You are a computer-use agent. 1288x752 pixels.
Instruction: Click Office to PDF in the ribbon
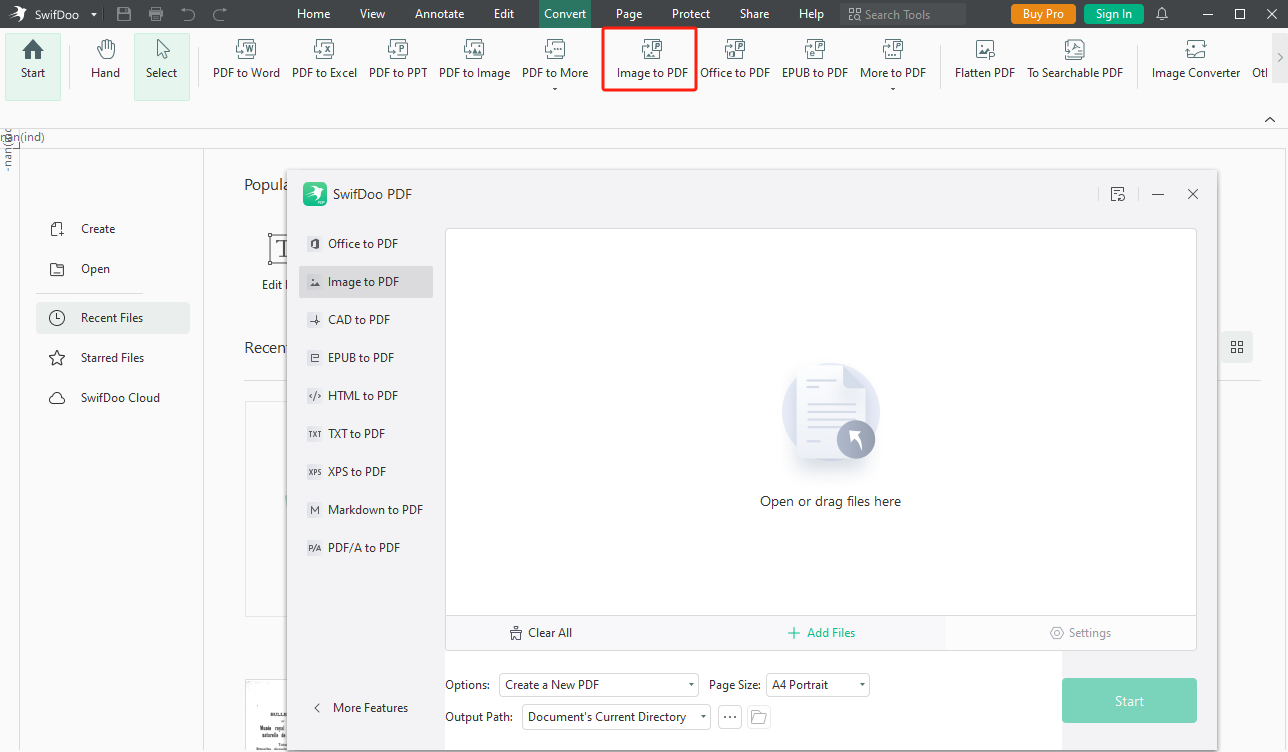735,60
